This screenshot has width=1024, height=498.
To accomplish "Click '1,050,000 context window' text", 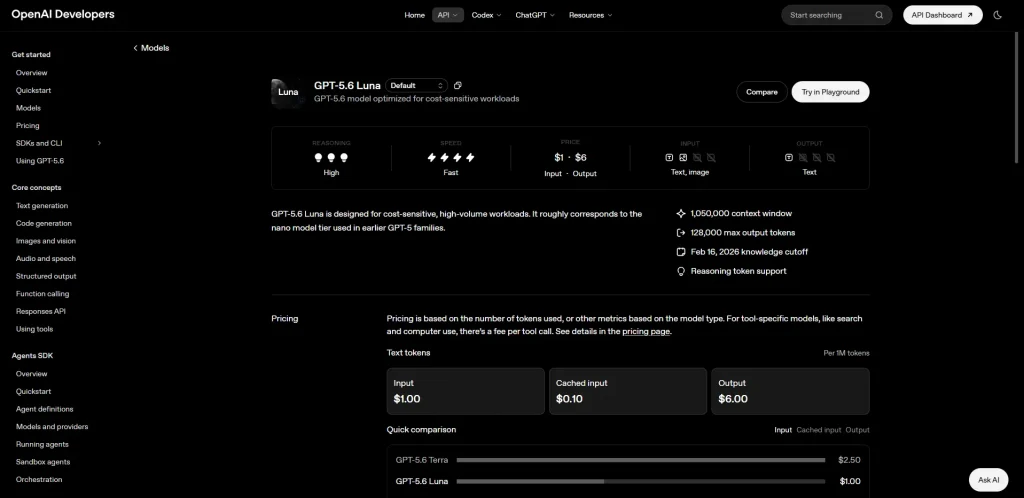I will [x=741, y=213].
